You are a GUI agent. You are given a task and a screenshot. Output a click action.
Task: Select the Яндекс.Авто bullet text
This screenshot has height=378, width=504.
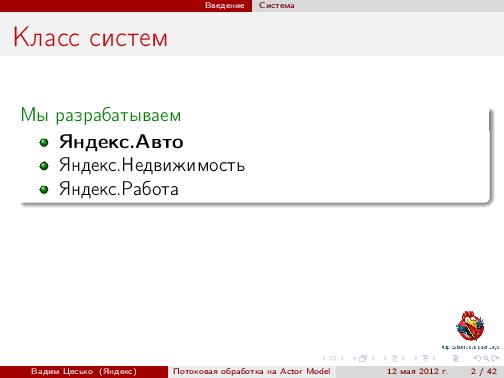[x=121, y=142]
